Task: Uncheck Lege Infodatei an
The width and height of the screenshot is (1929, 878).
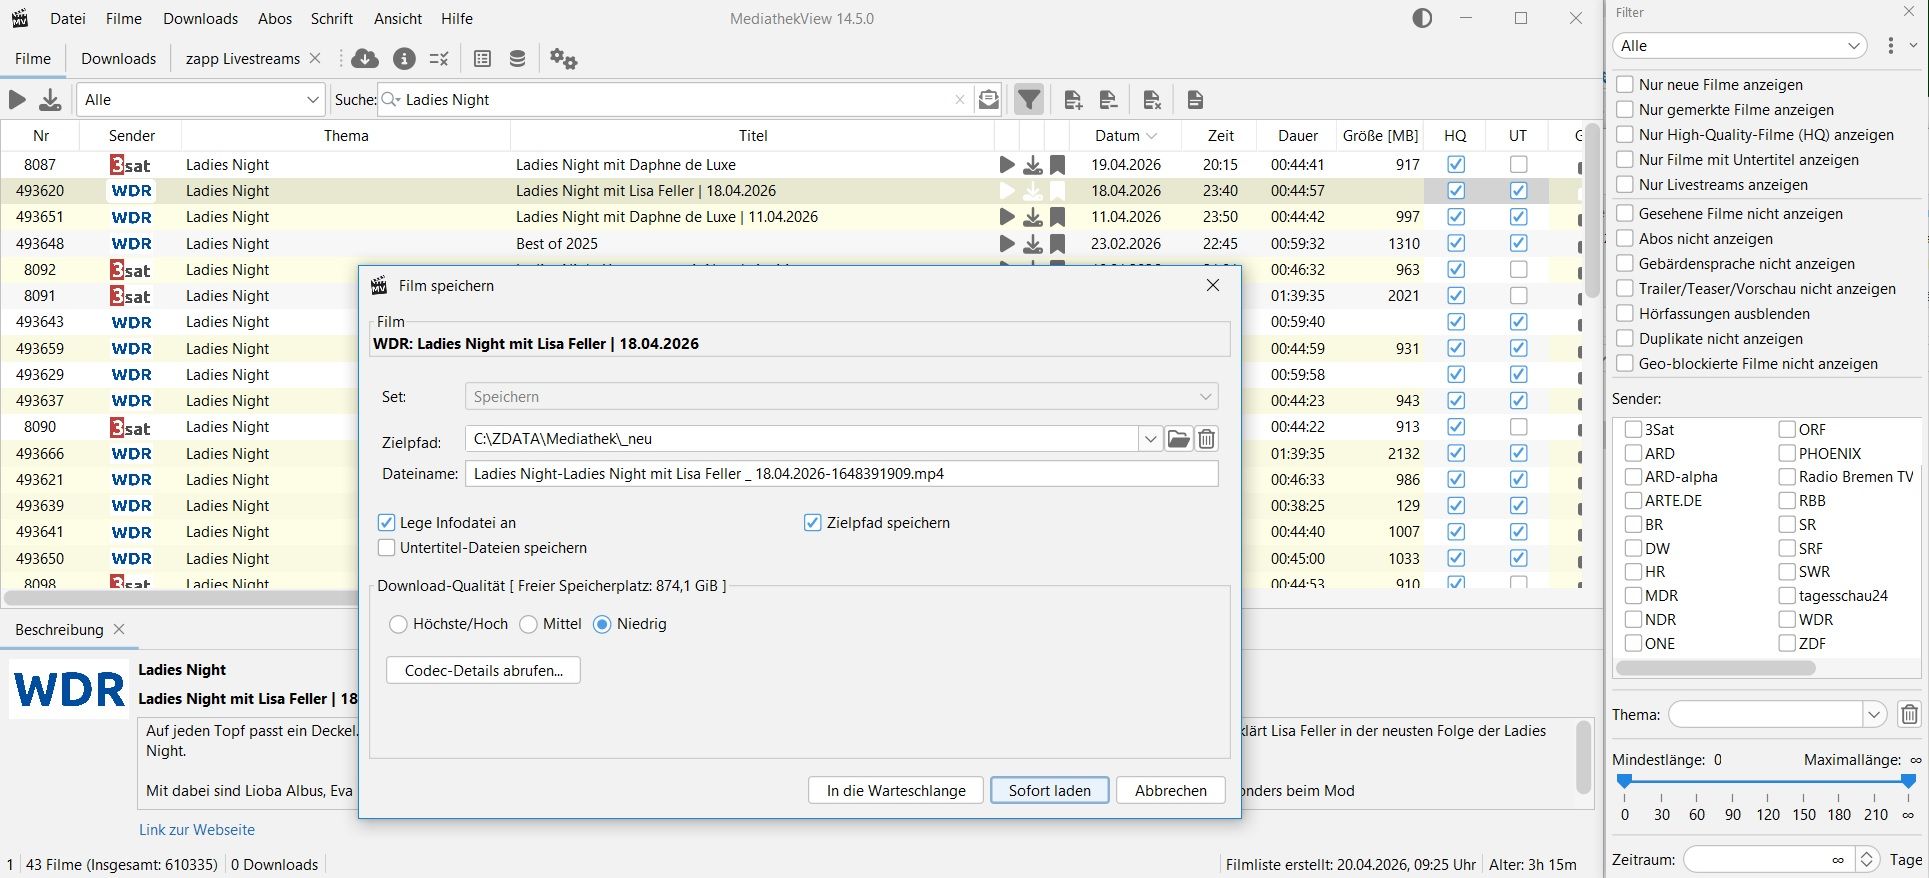Action: [x=387, y=523]
